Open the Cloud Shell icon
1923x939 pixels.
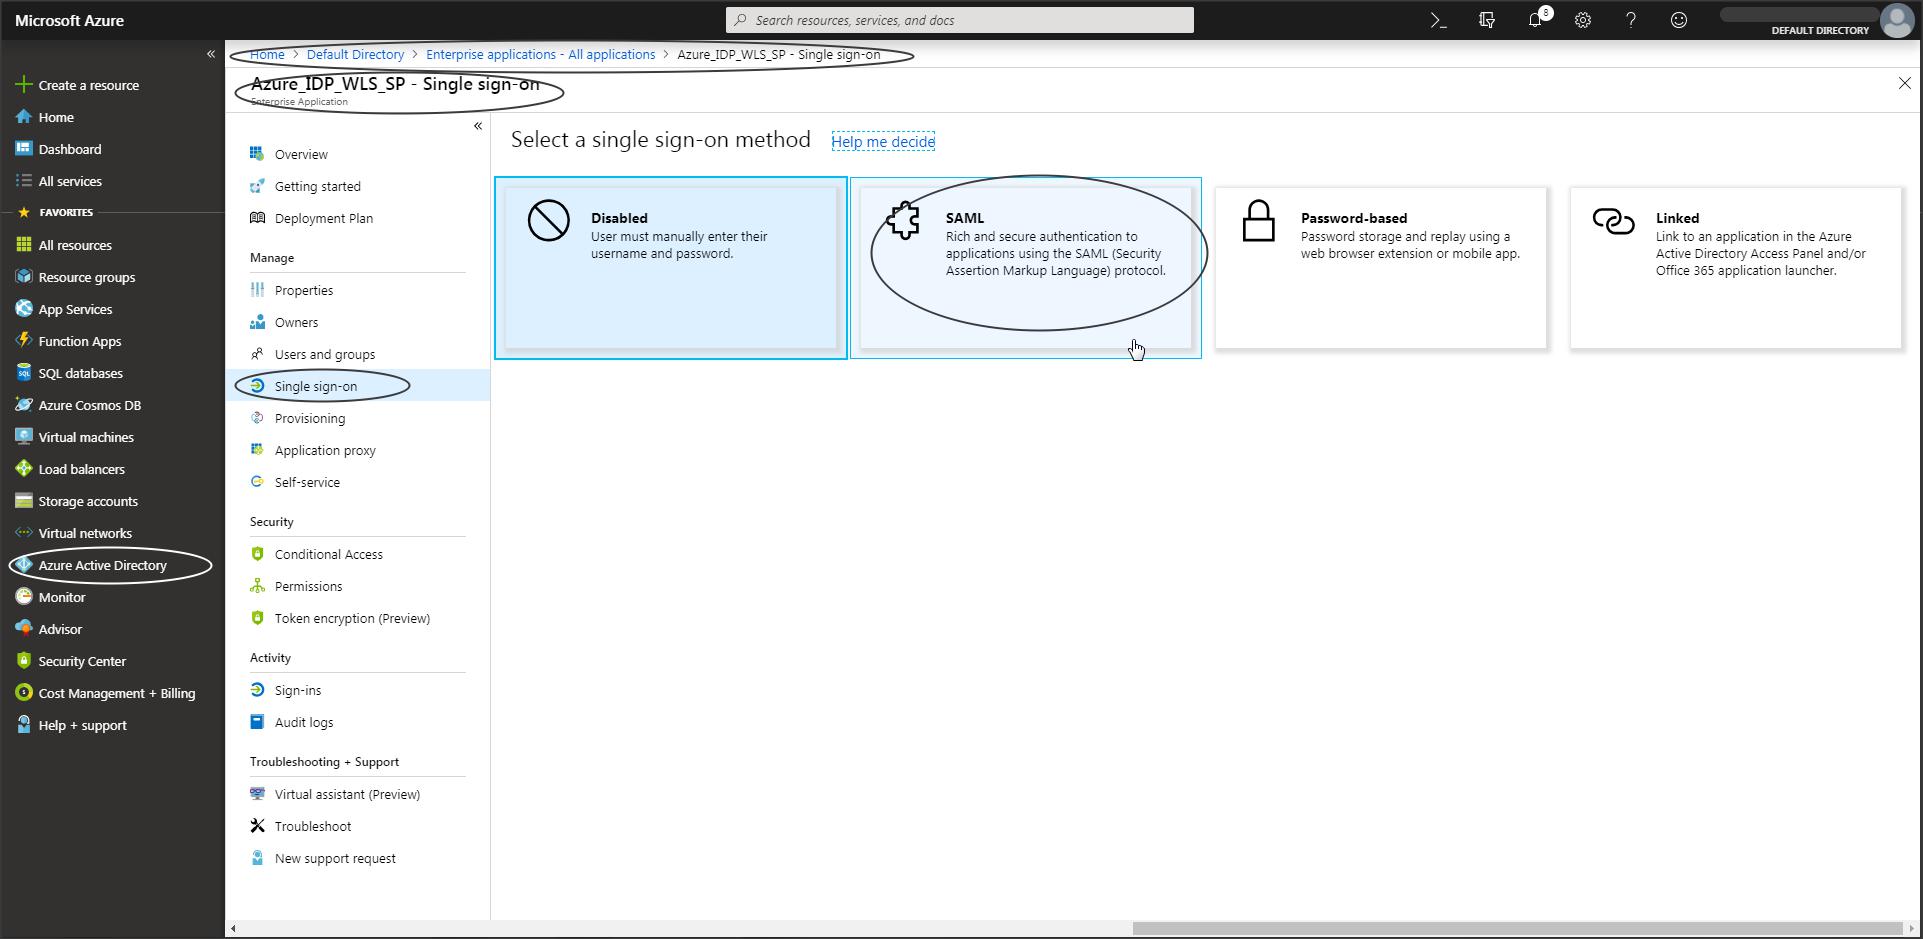pos(1438,20)
